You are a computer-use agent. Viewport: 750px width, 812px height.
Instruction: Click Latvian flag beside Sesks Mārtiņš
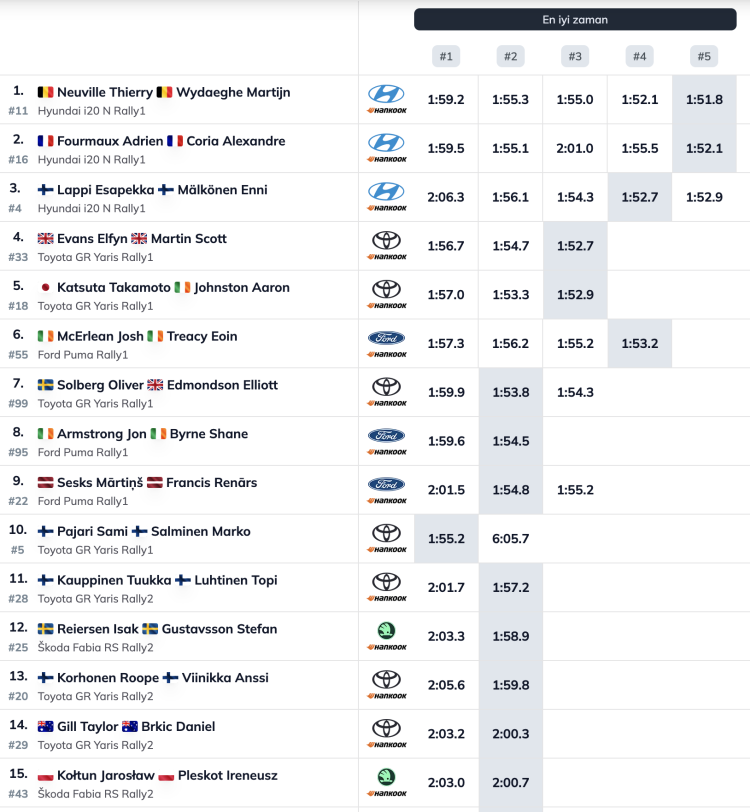click(45, 483)
